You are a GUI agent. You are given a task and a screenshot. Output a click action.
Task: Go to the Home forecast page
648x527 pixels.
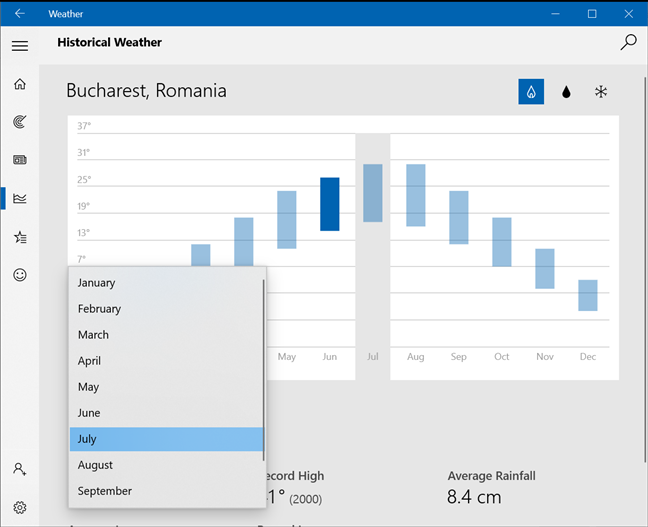[x=19, y=84]
